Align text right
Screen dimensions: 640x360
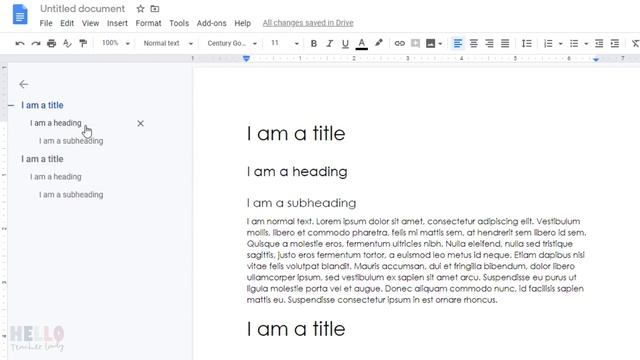pos(489,43)
